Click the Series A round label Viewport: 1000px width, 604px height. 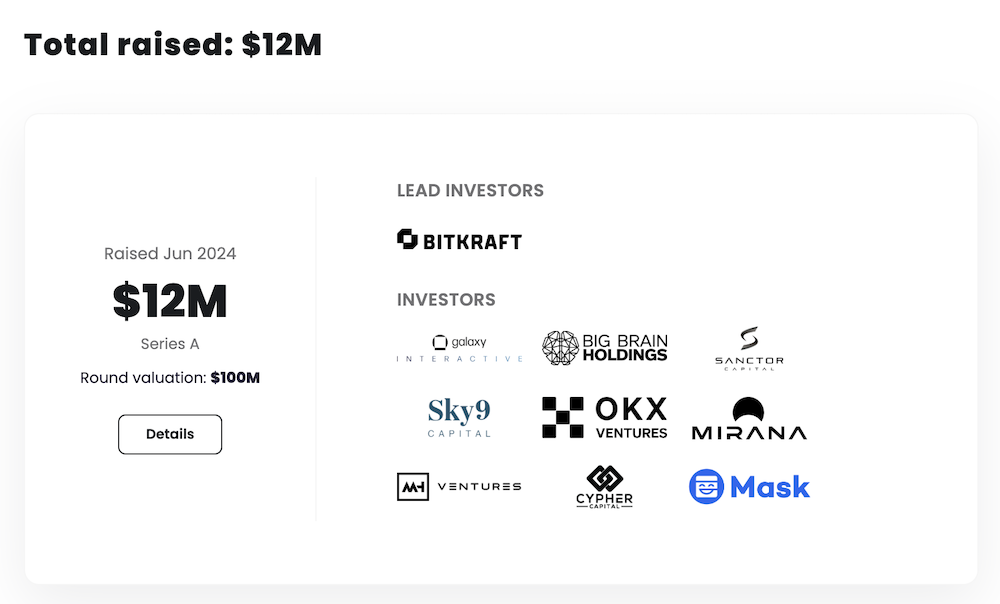[170, 344]
